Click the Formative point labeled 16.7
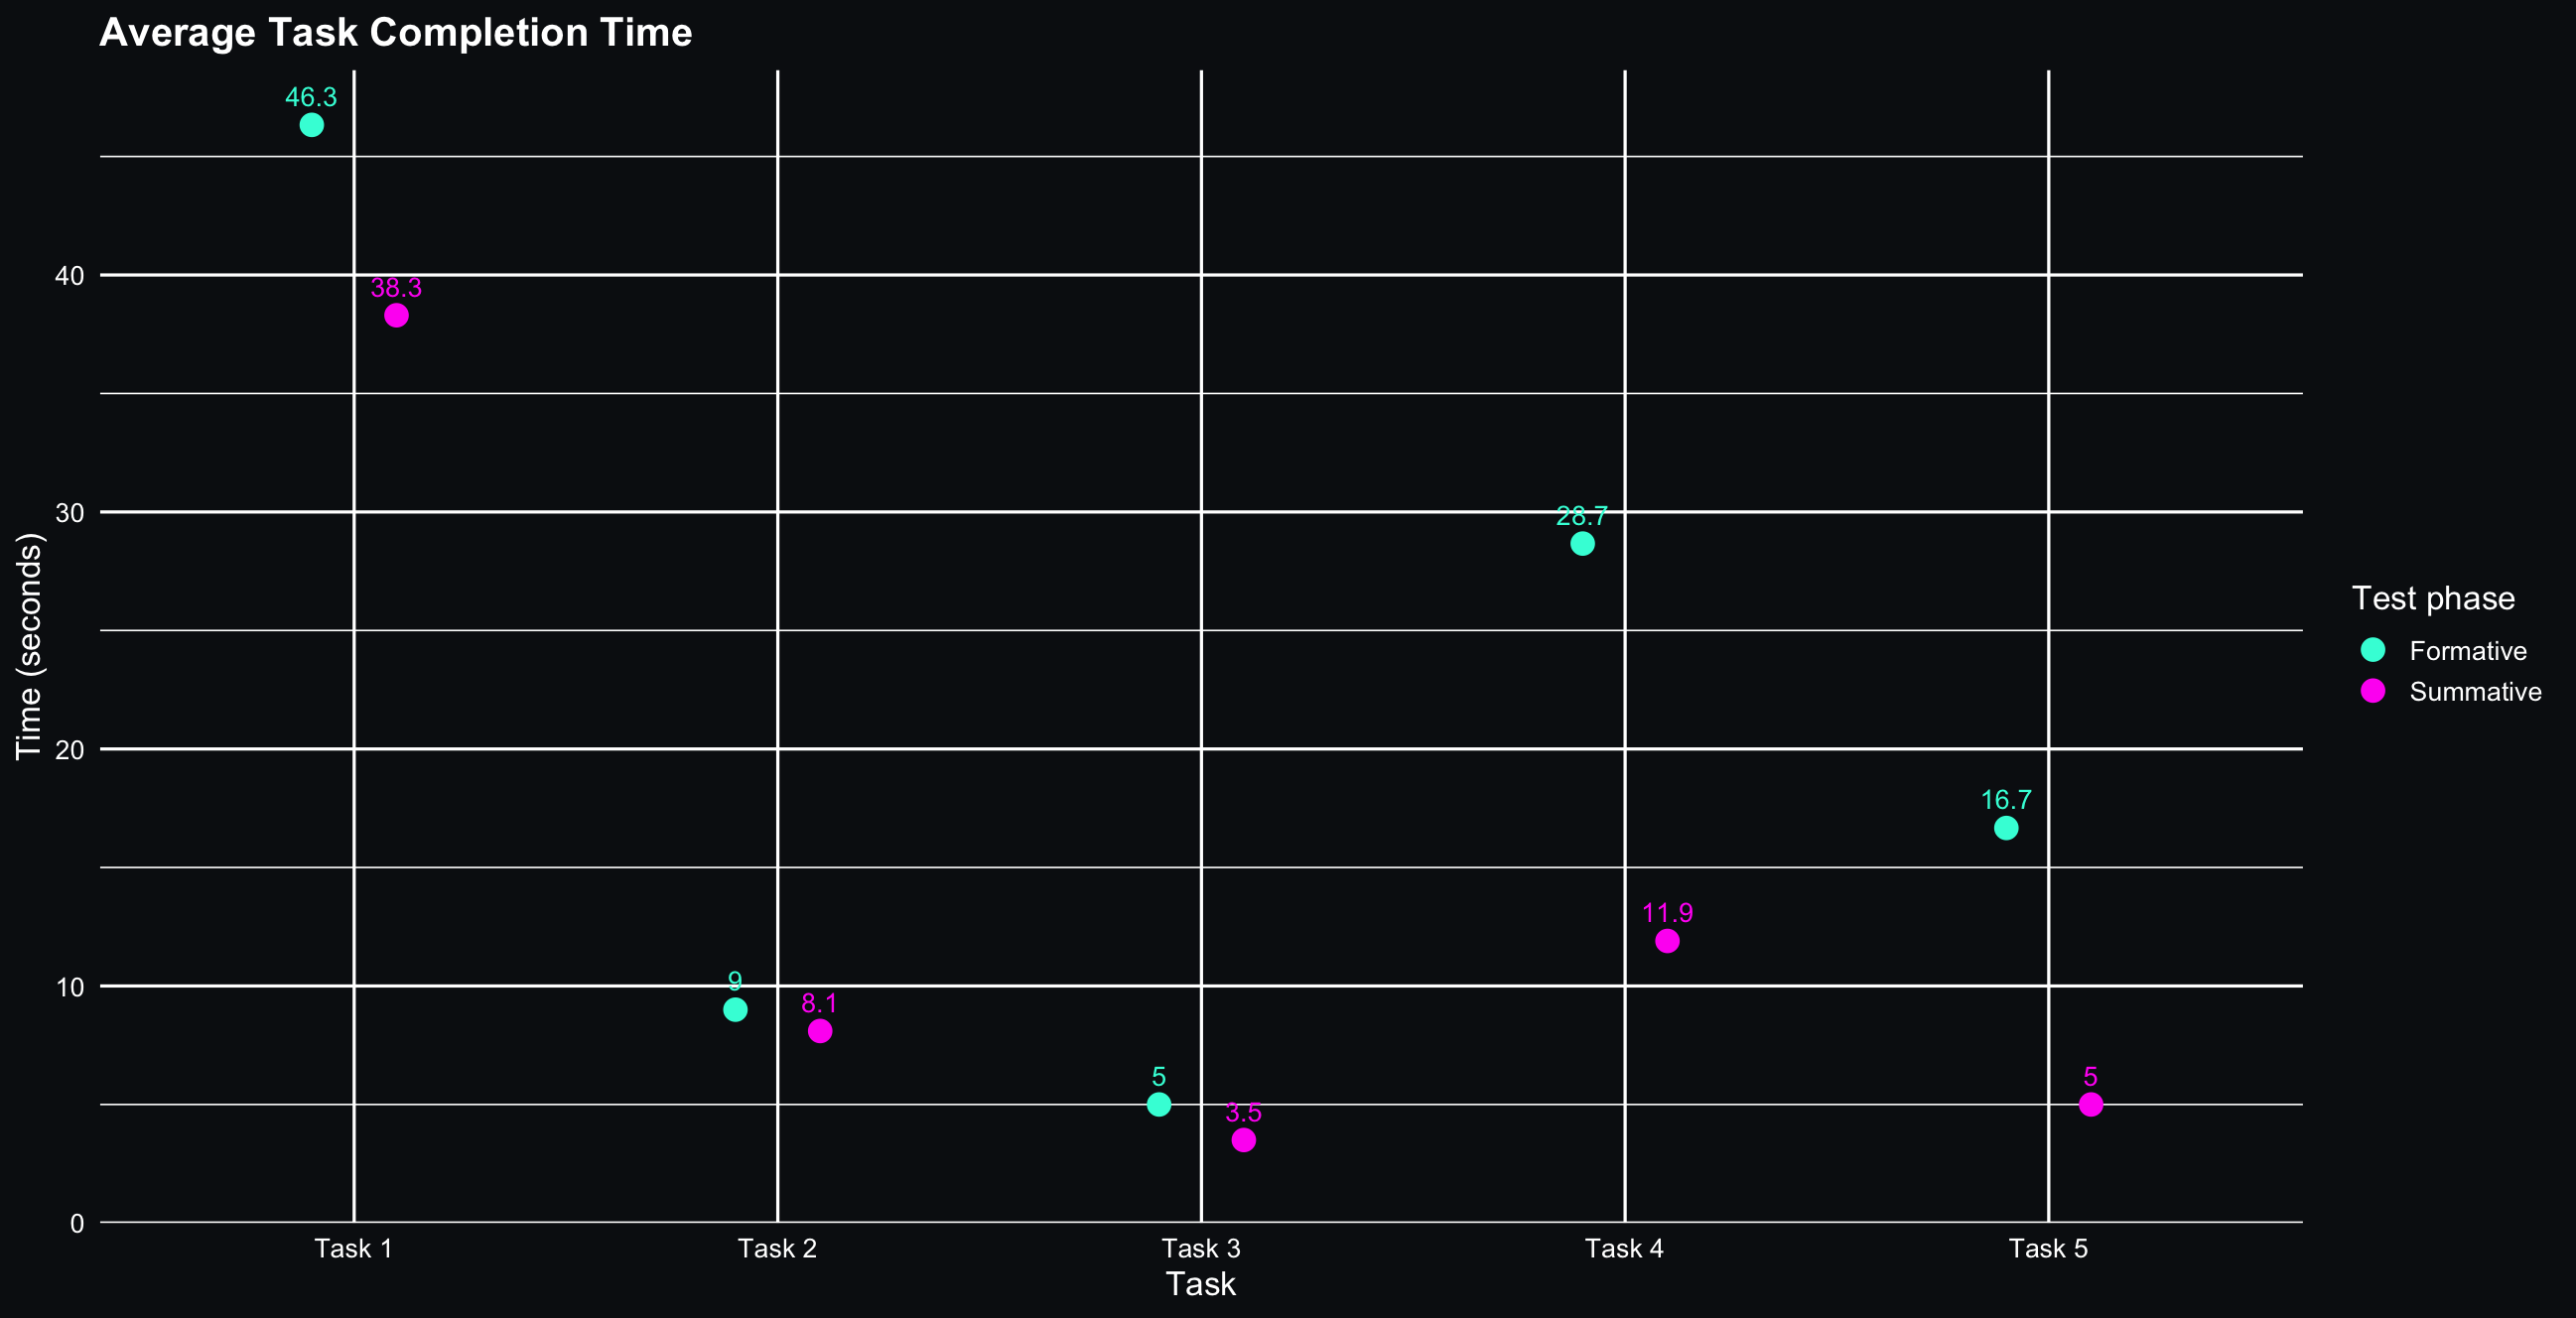 click(x=2006, y=828)
